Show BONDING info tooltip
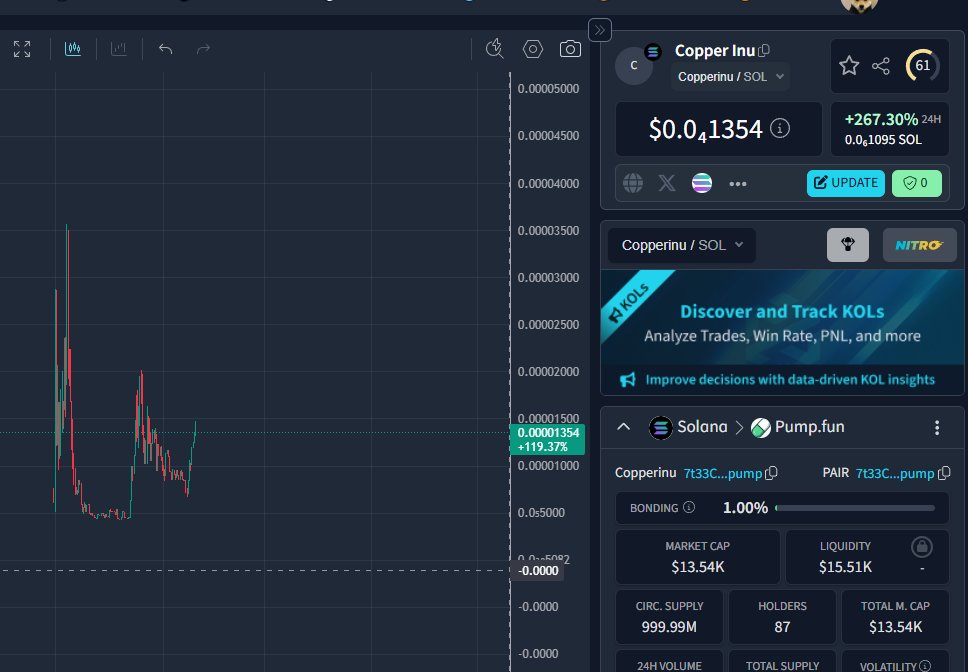Image resolution: width=968 pixels, height=672 pixels. click(689, 507)
